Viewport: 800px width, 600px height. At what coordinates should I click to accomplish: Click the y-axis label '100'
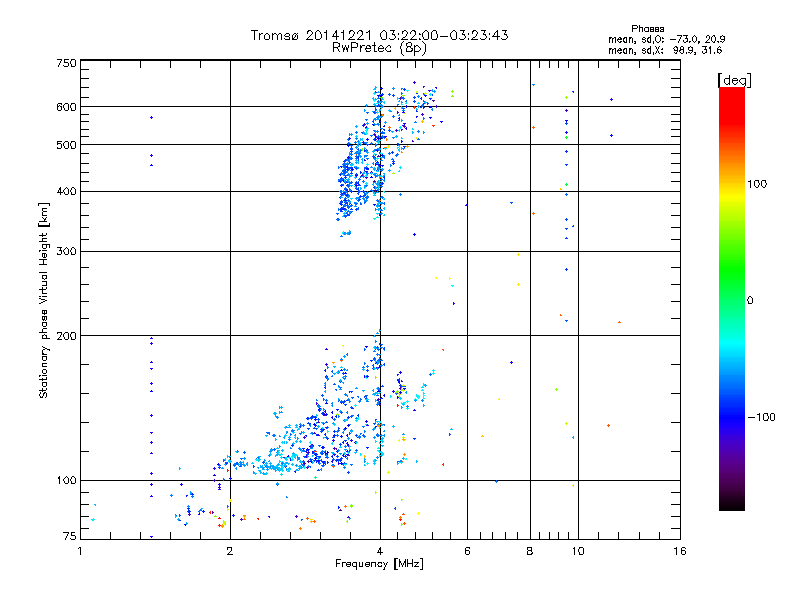66,480
